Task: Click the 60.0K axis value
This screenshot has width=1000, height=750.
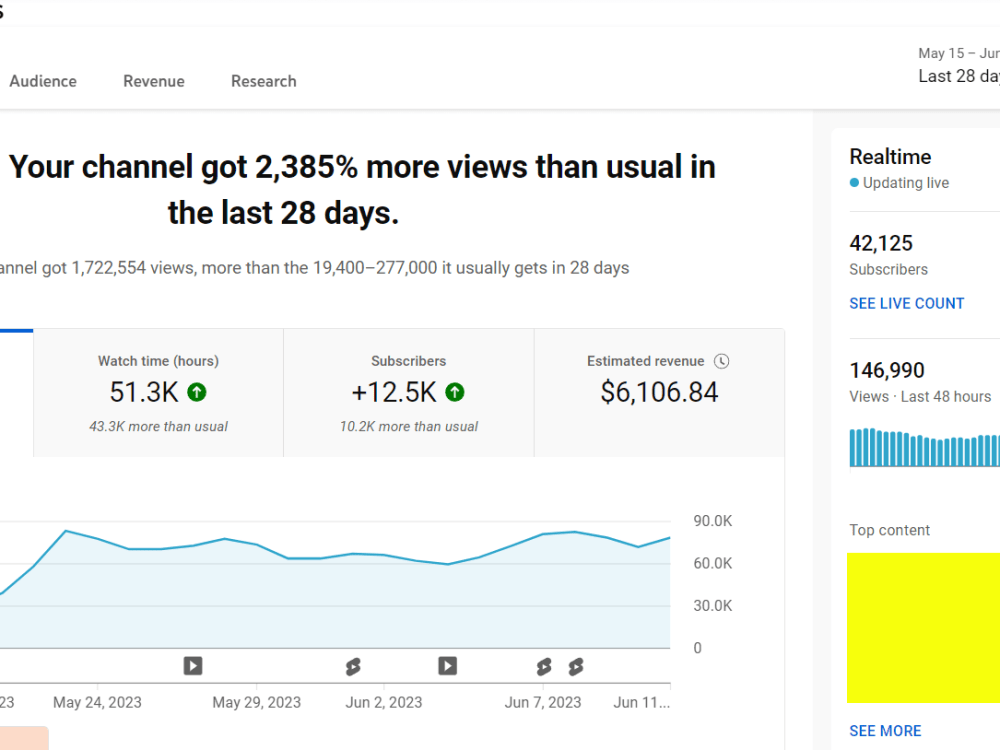Action: coord(713,563)
